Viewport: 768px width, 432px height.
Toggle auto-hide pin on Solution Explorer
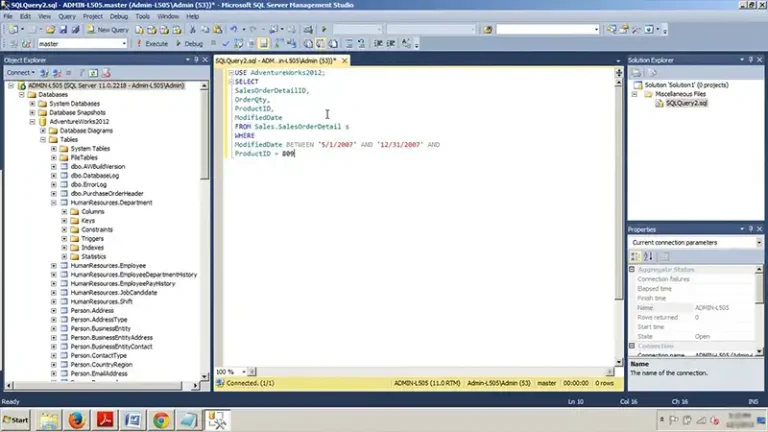tap(750, 60)
